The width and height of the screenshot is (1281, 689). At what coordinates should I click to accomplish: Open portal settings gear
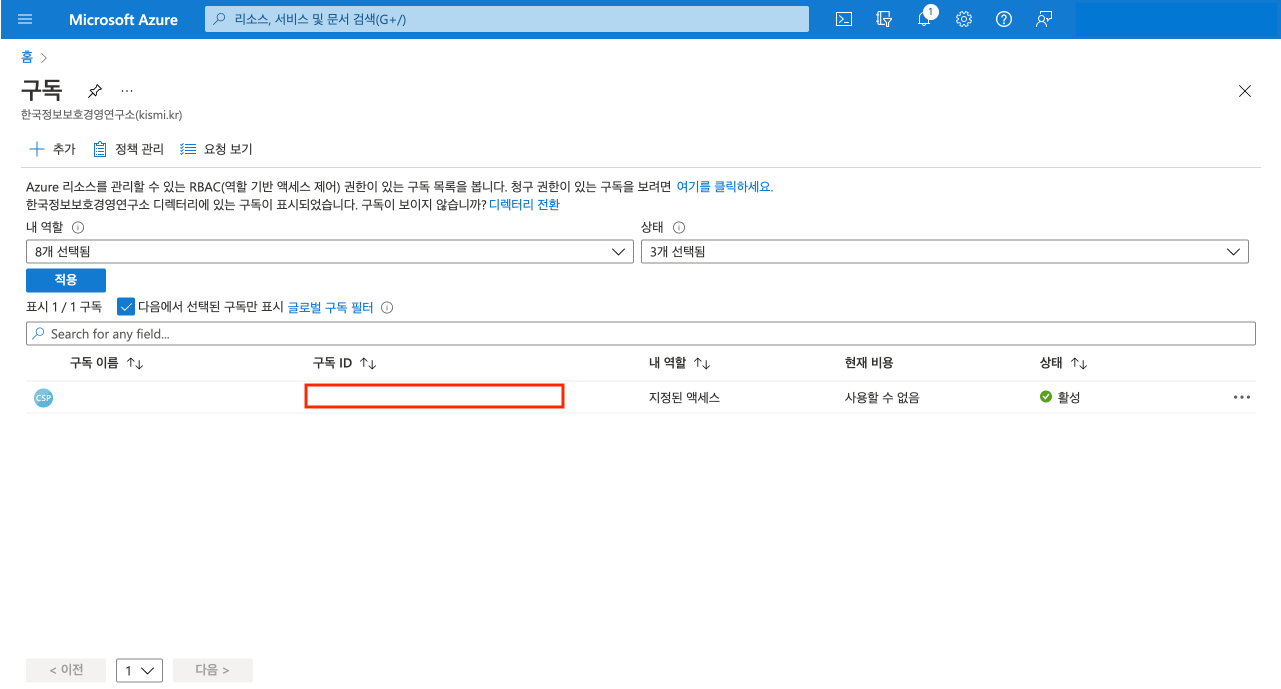964,19
